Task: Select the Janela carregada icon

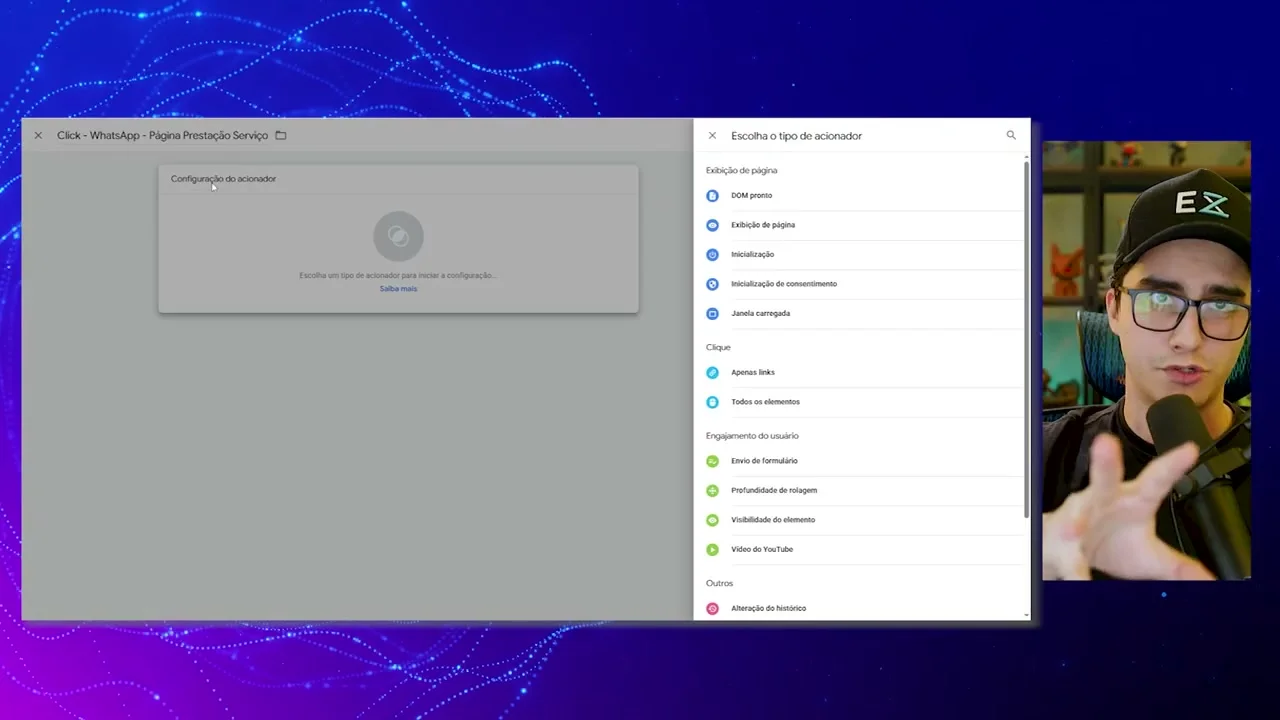Action: click(712, 313)
